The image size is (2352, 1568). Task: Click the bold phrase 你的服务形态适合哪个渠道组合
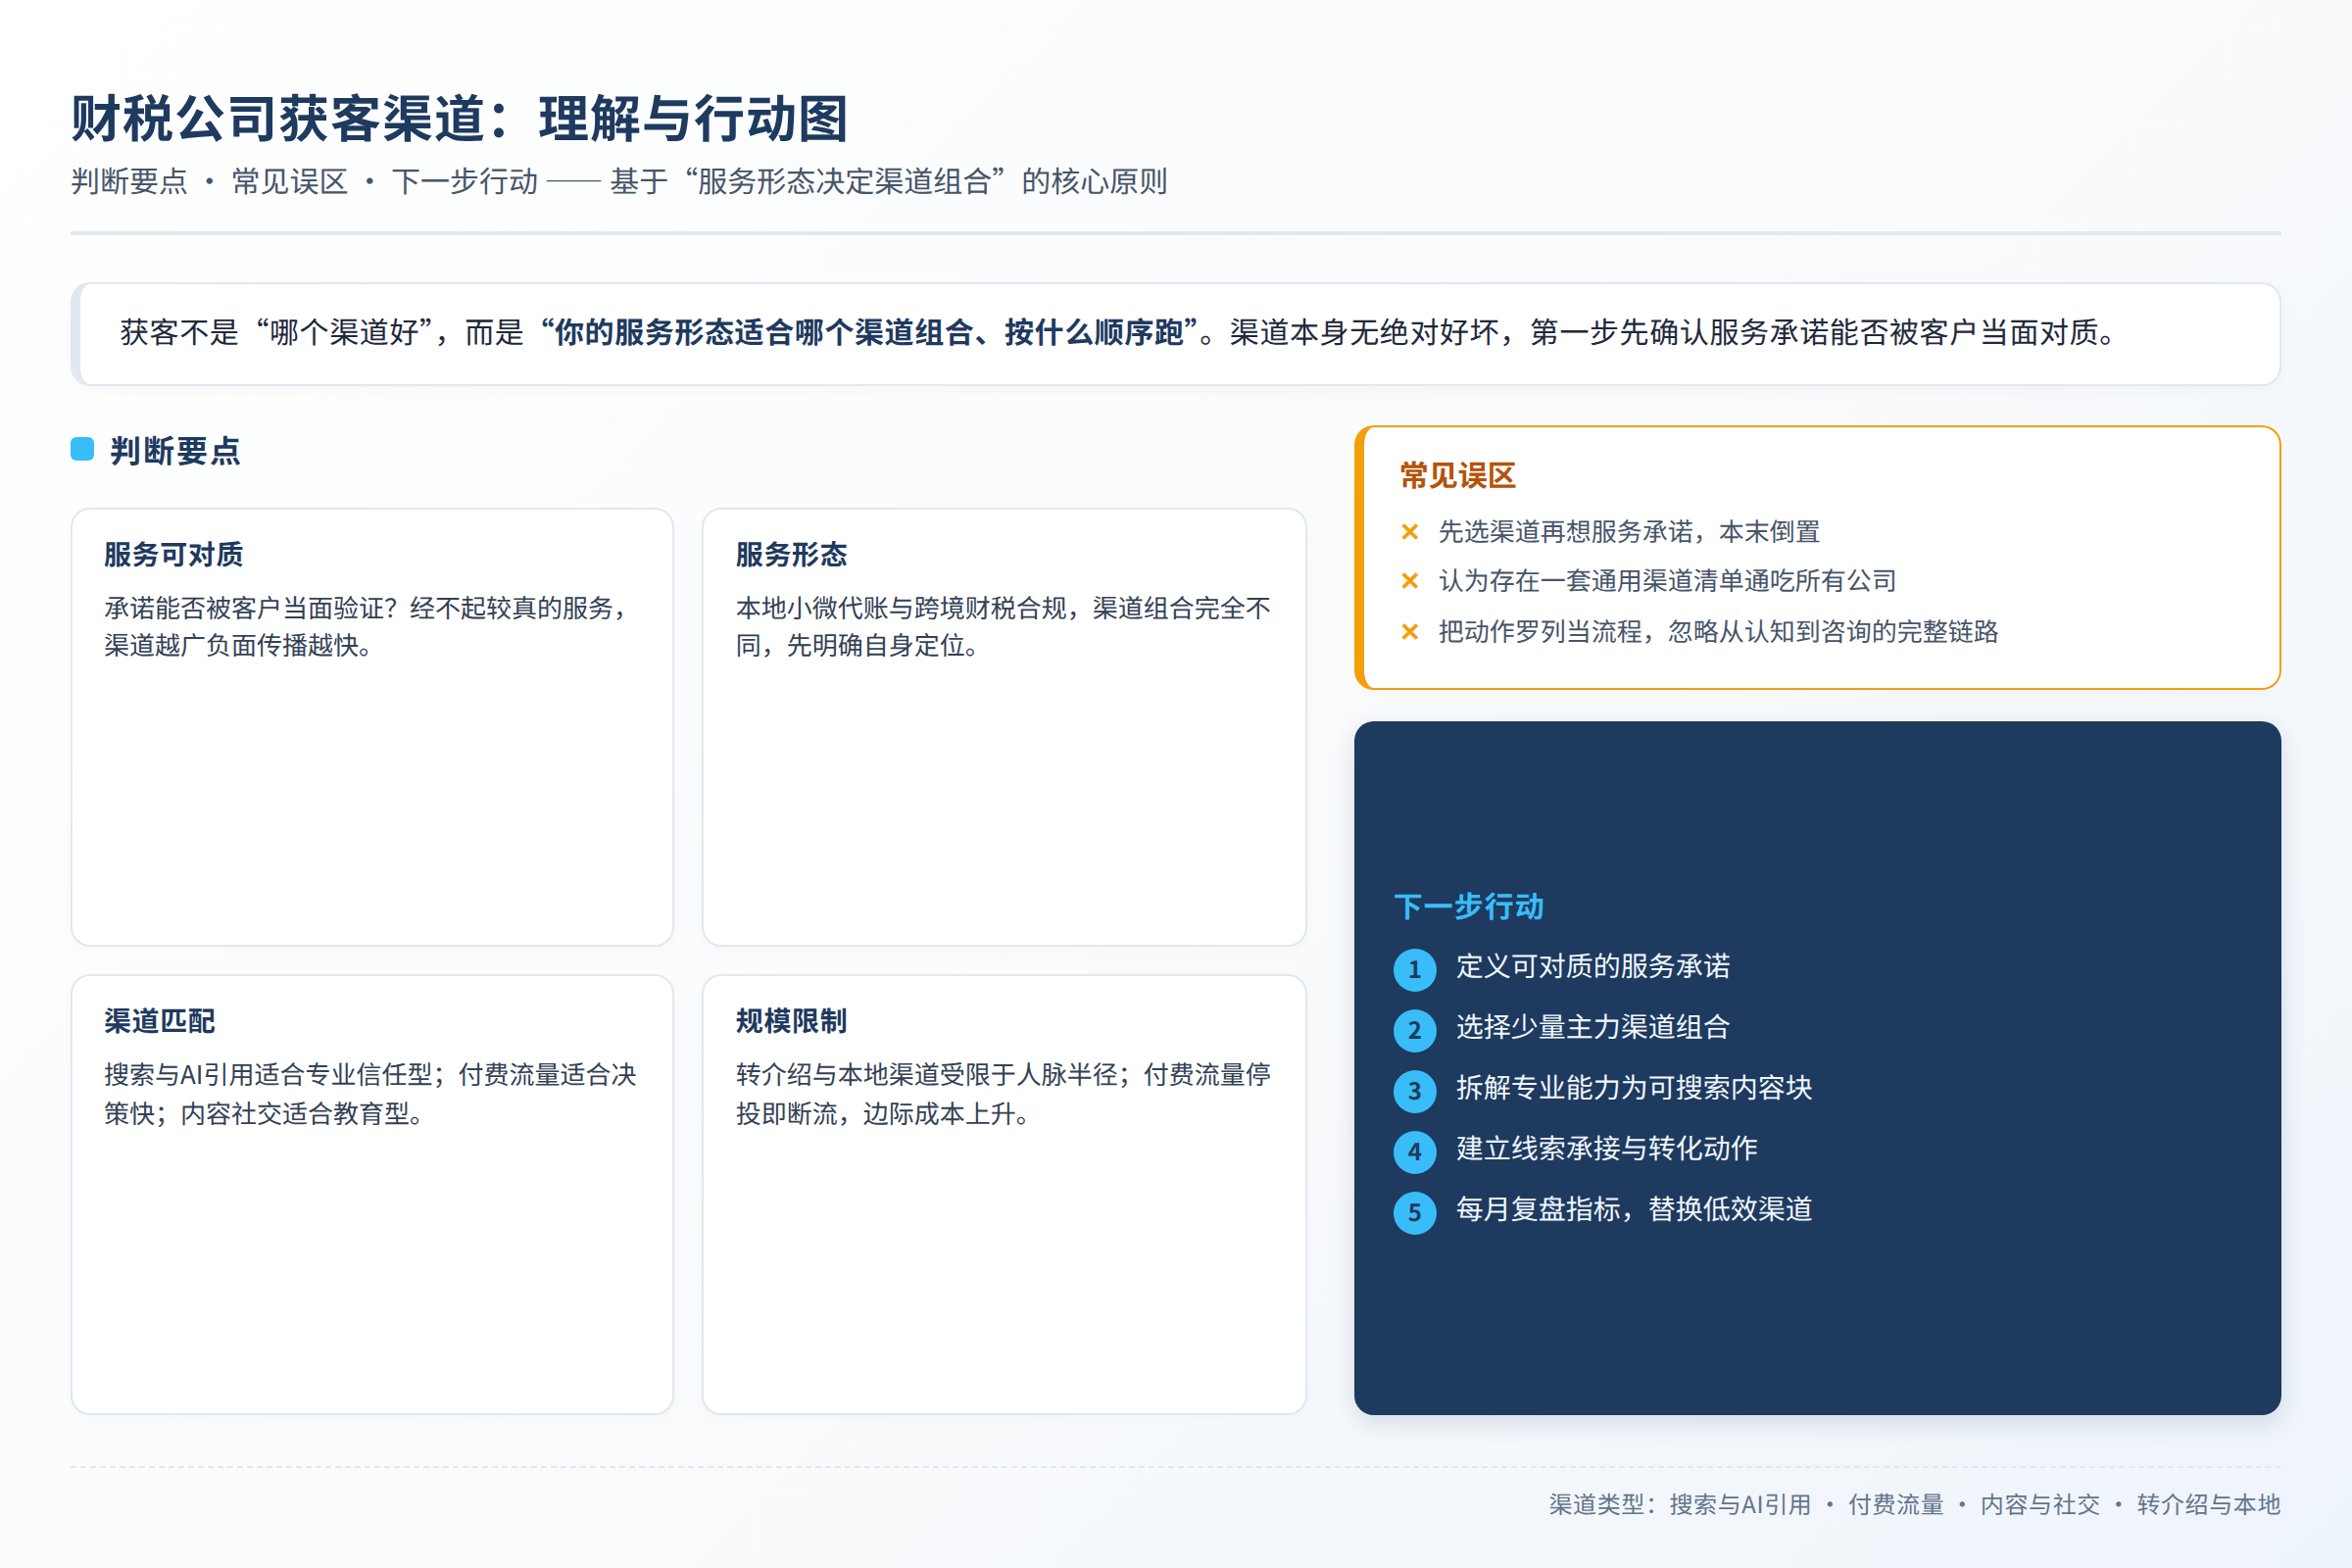[764, 332]
